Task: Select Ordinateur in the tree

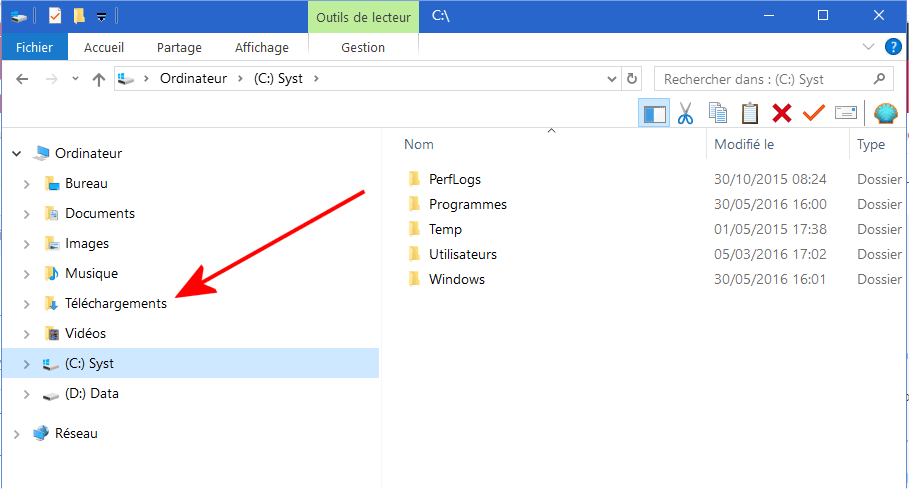Action: click(x=88, y=153)
